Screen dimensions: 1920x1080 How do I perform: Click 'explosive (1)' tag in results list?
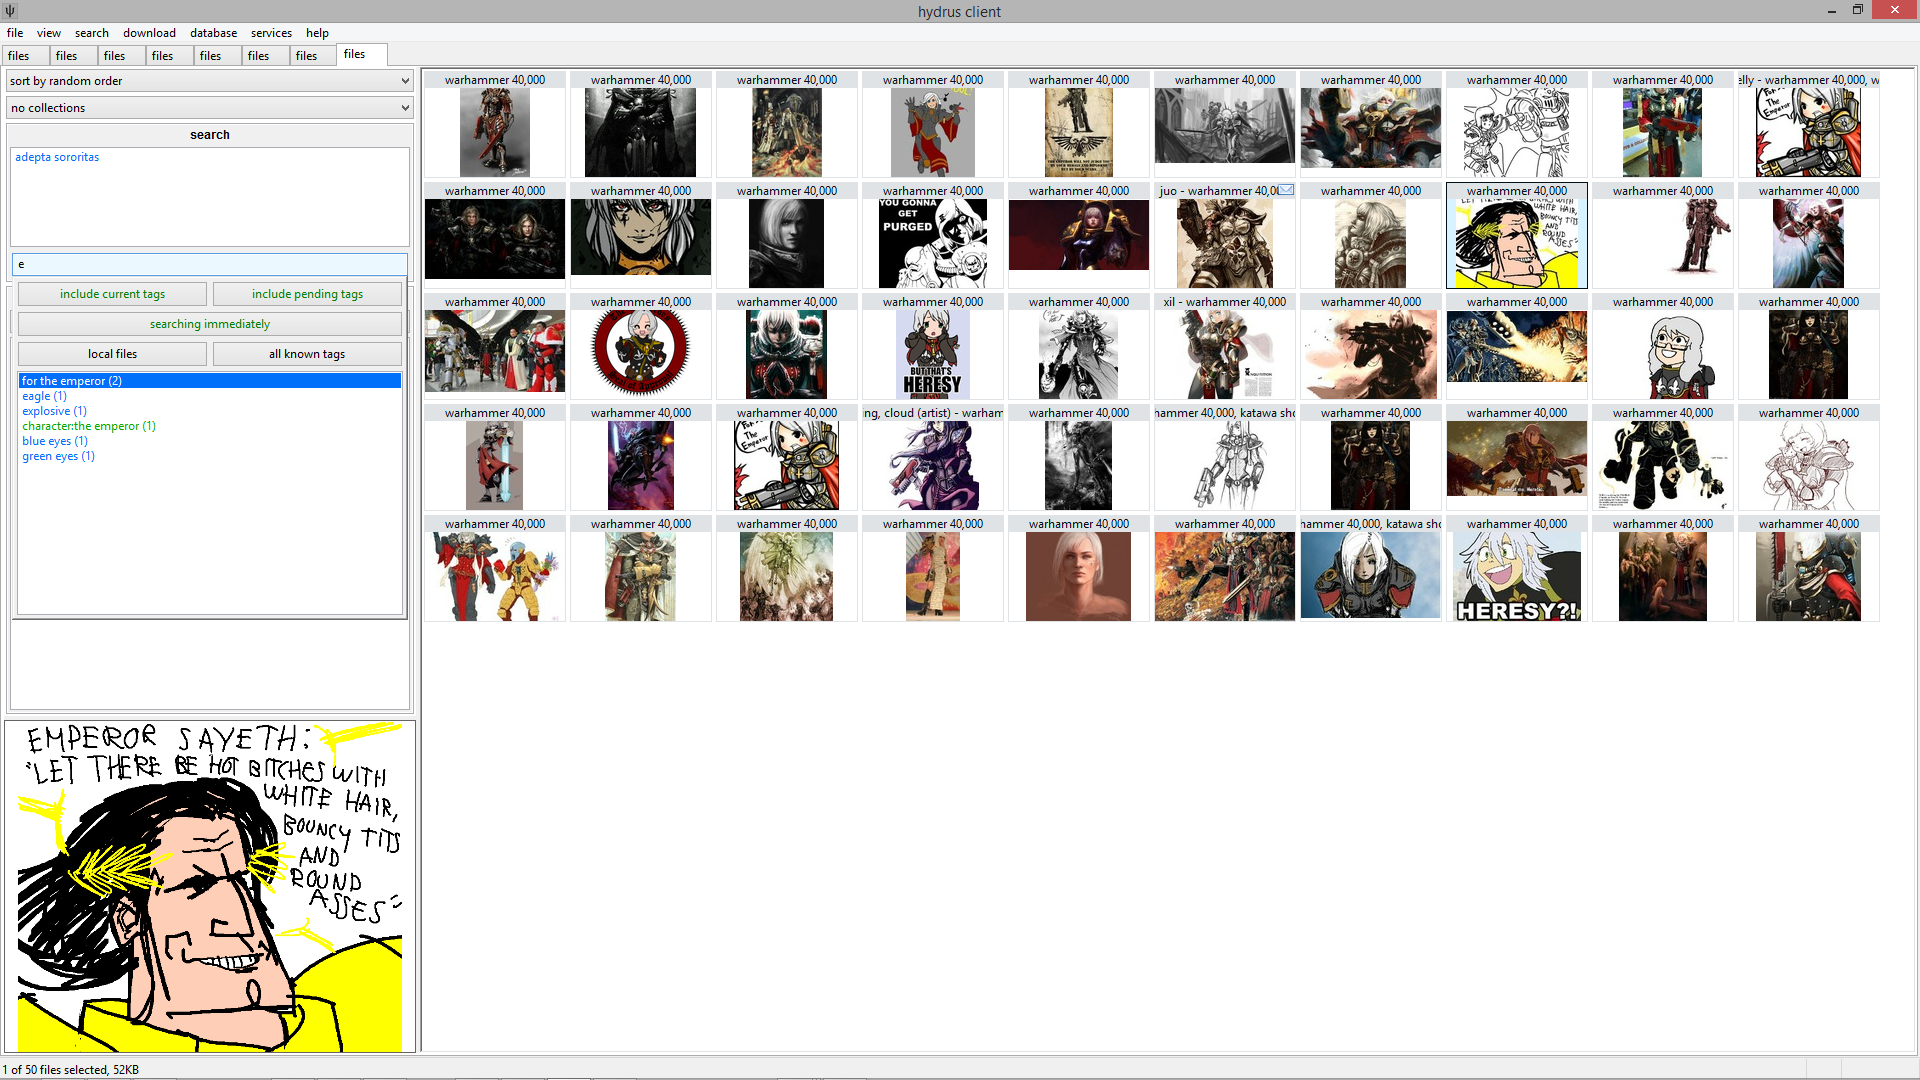click(53, 410)
